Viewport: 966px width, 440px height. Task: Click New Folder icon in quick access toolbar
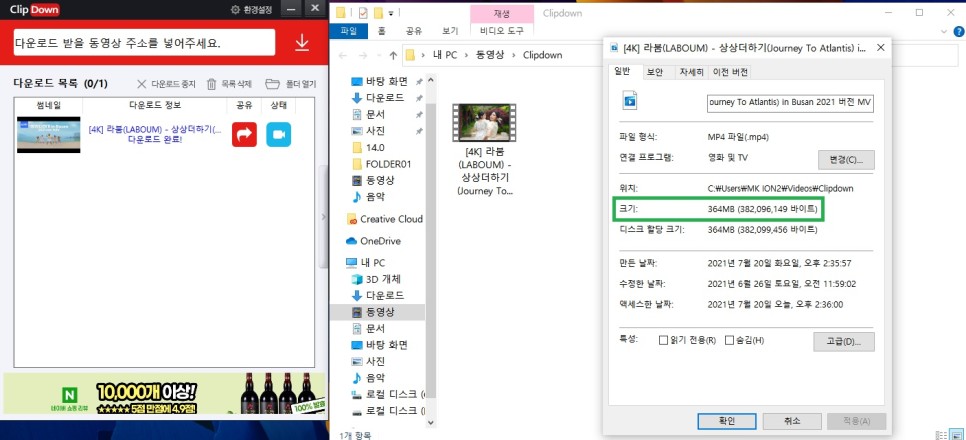378,11
